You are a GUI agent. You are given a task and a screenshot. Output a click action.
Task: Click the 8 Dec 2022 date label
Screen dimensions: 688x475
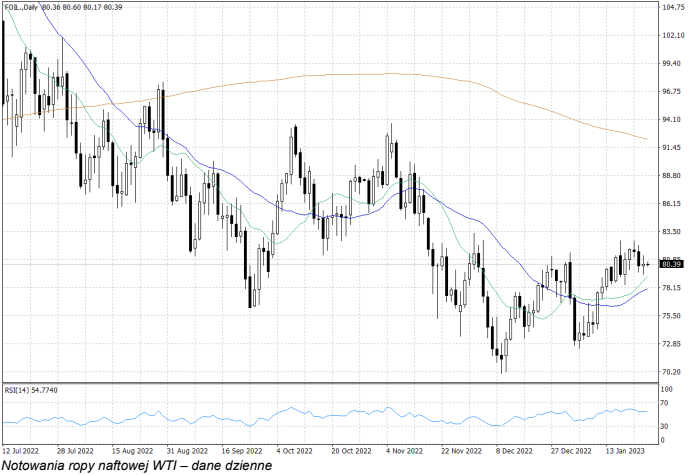point(514,450)
